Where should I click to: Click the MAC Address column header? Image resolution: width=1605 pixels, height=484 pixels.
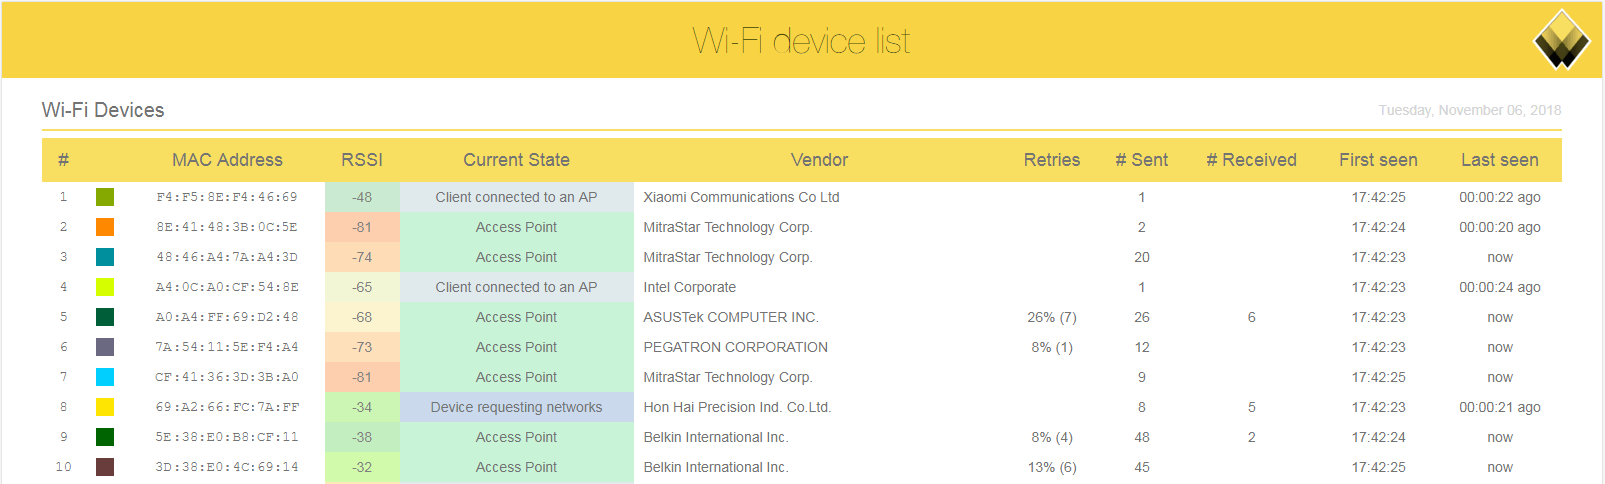[227, 160]
